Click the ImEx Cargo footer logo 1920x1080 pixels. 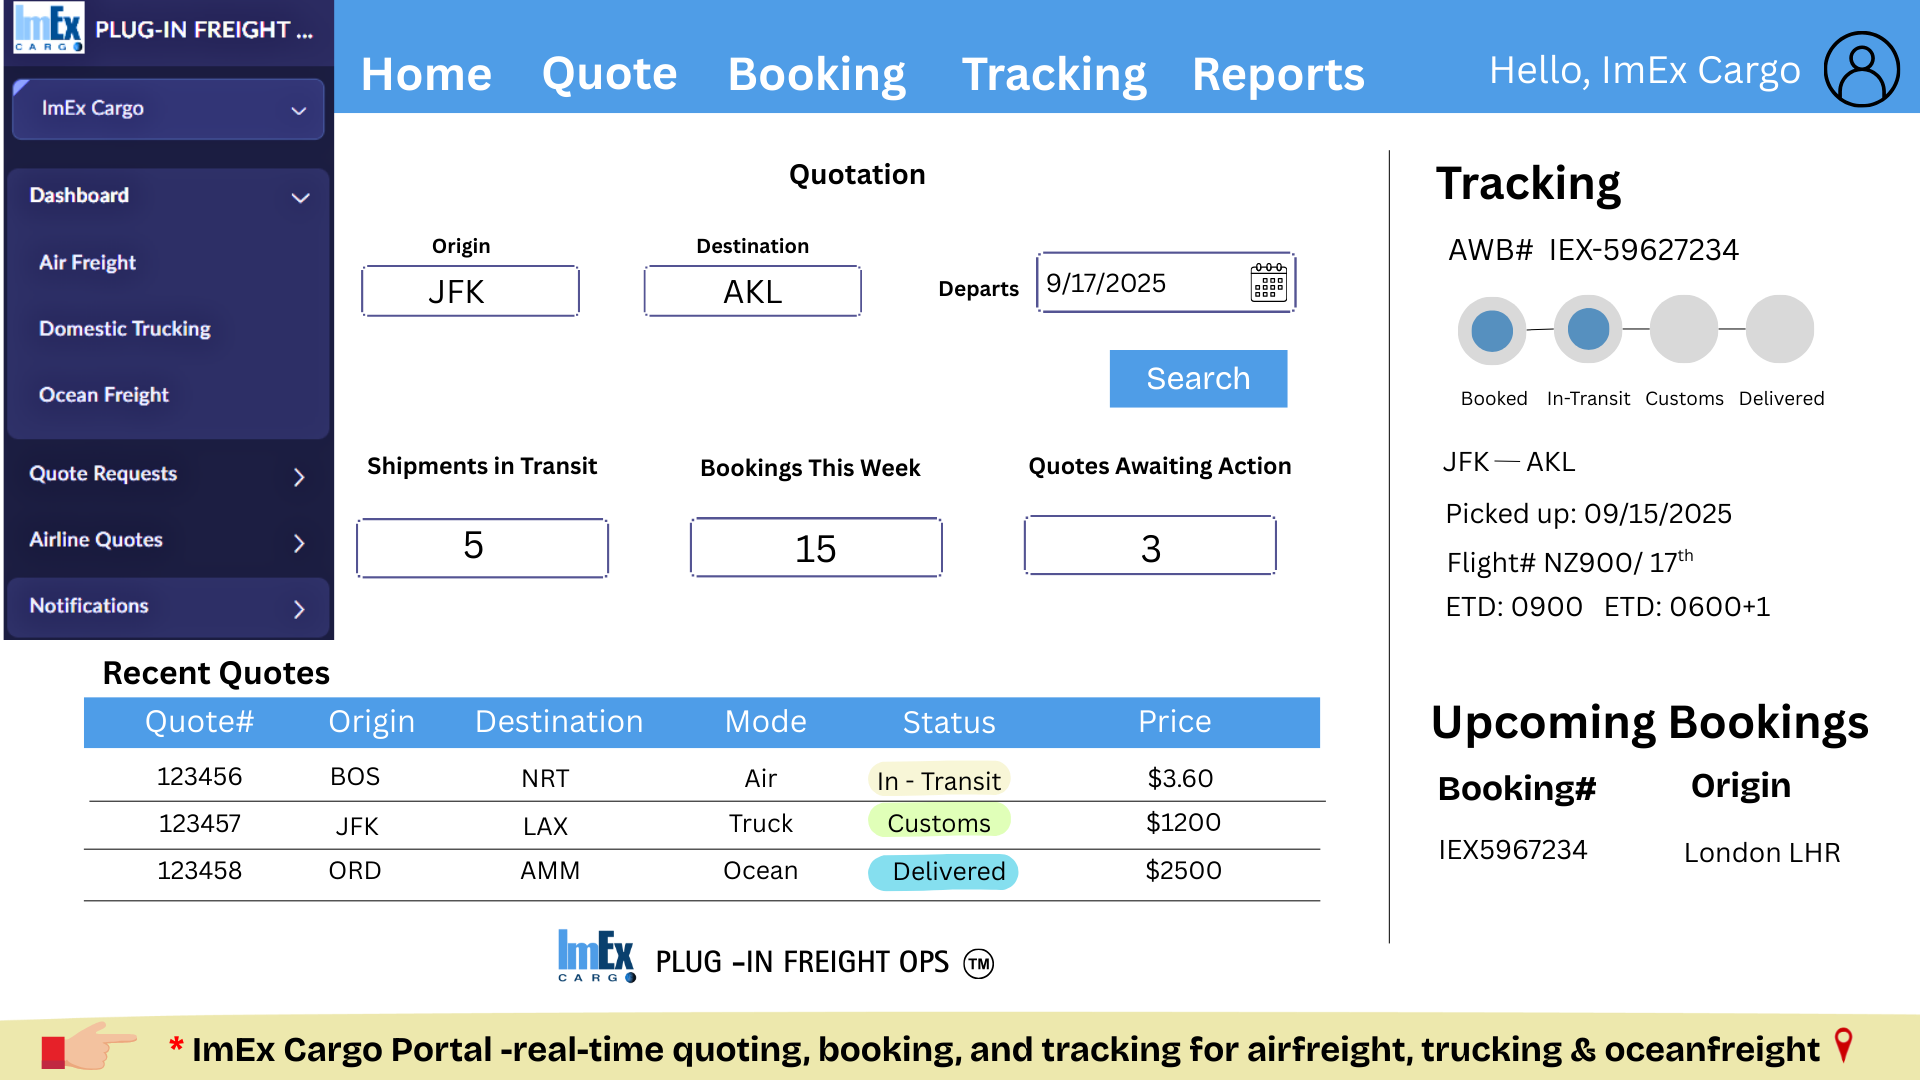(x=597, y=957)
